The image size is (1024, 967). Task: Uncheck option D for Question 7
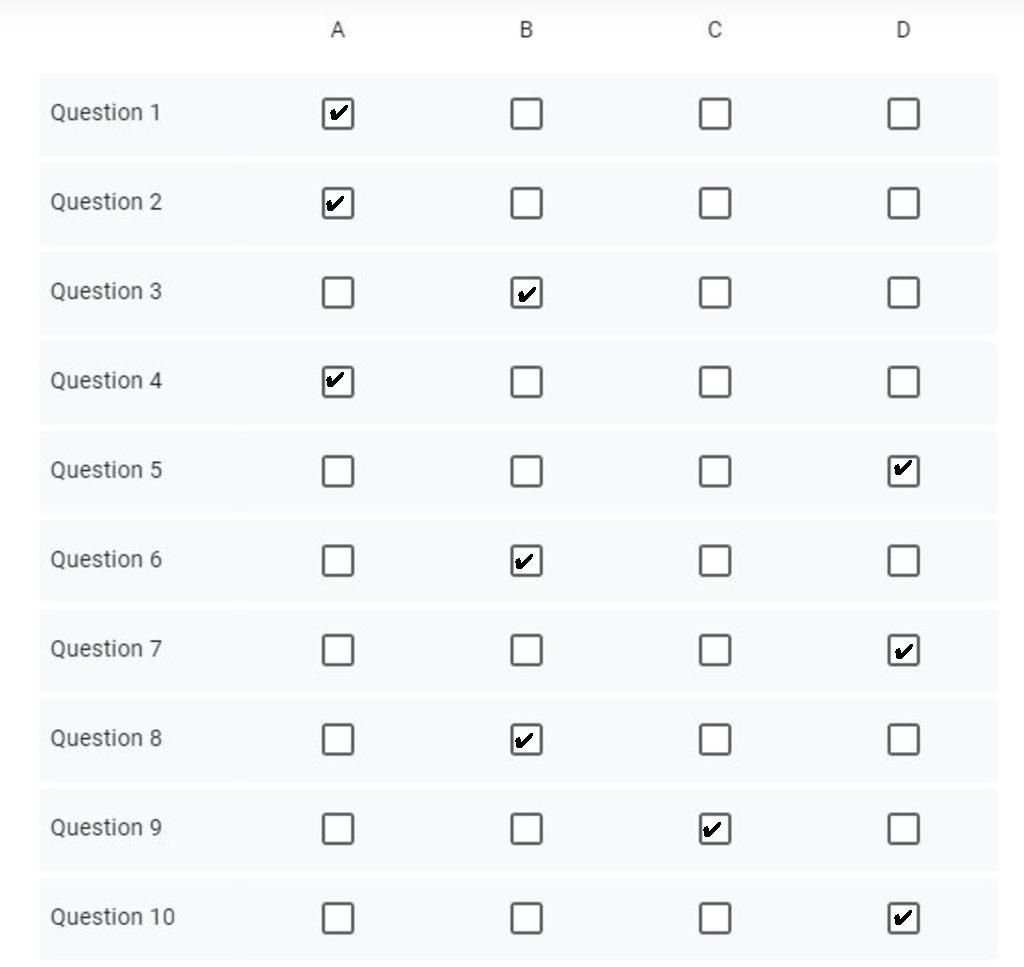904,650
